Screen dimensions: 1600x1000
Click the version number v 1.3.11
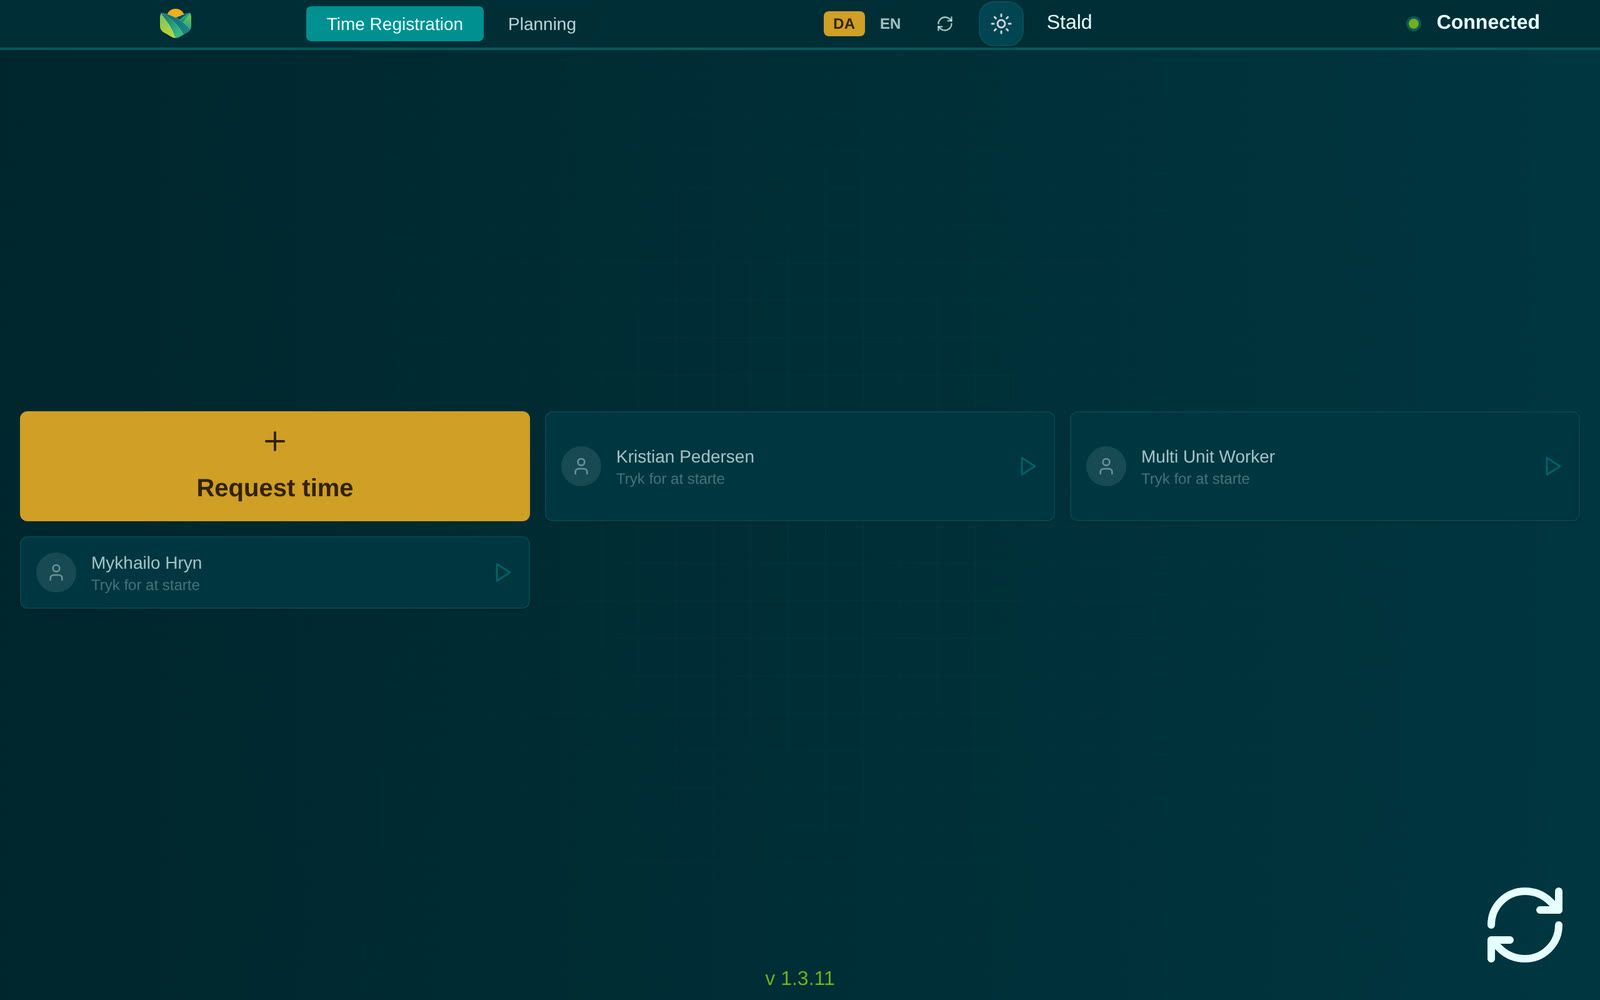[800, 978]
